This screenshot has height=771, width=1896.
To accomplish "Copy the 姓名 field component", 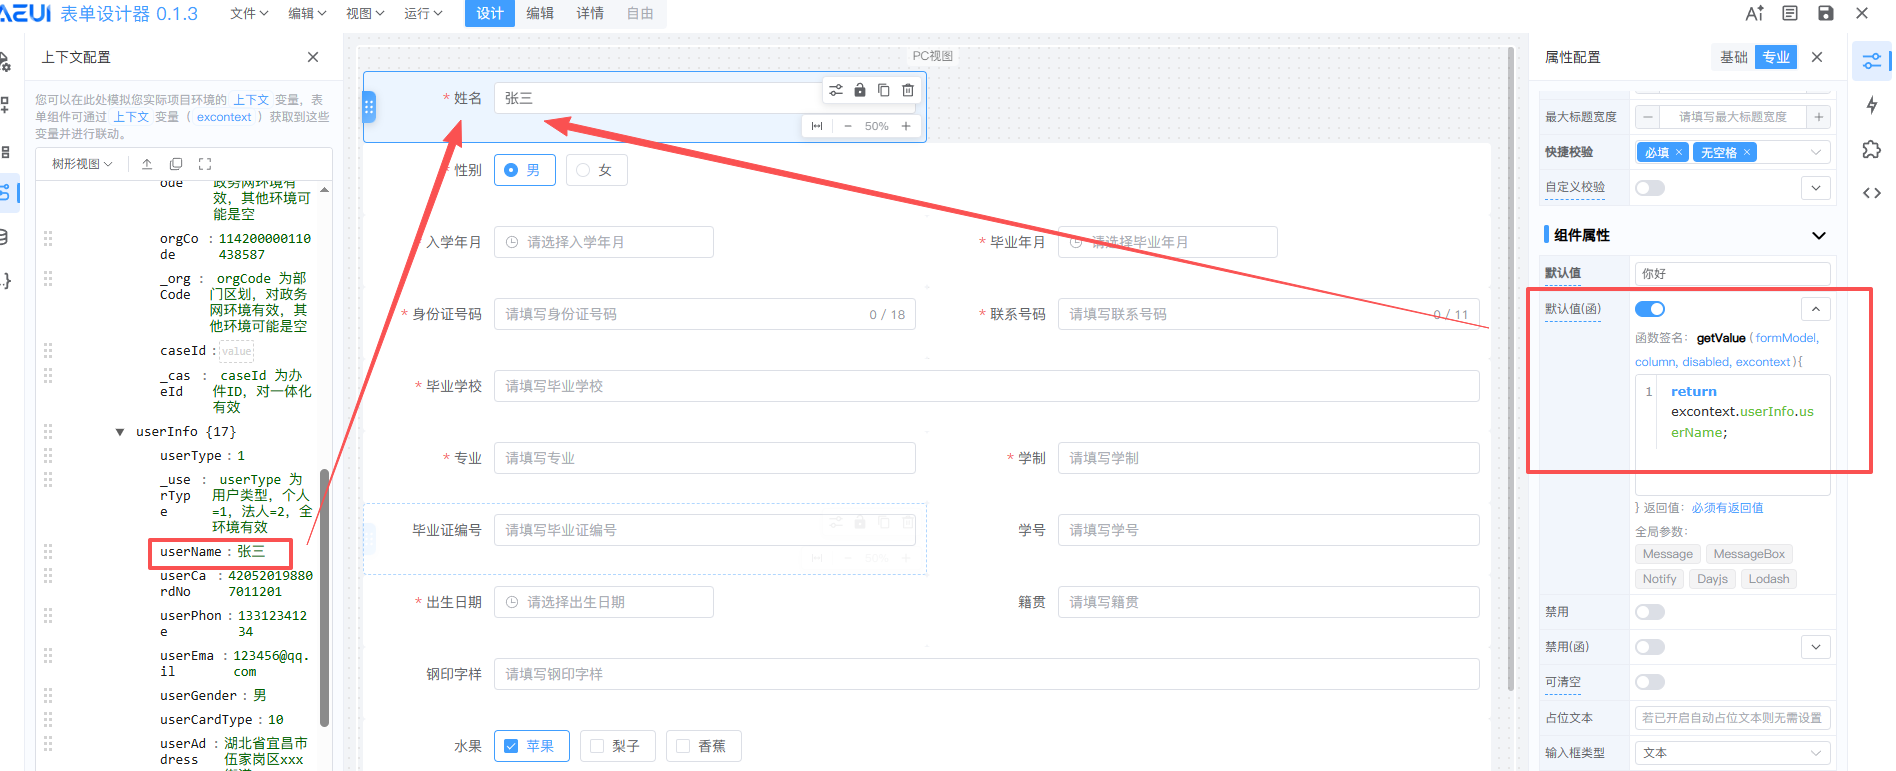I will click(x=884, y=90).
